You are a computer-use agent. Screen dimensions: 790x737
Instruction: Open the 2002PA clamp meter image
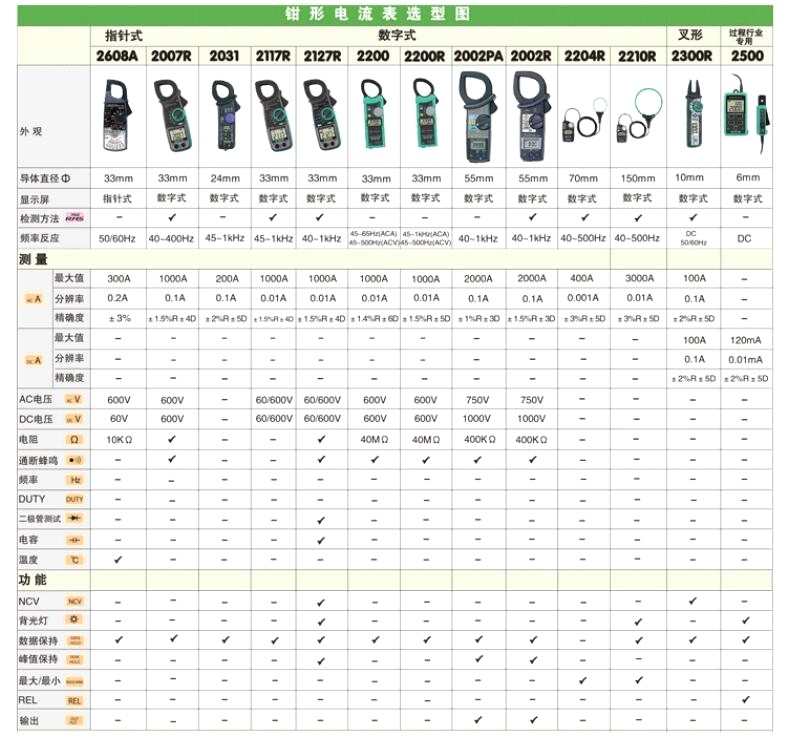[478, 118]
